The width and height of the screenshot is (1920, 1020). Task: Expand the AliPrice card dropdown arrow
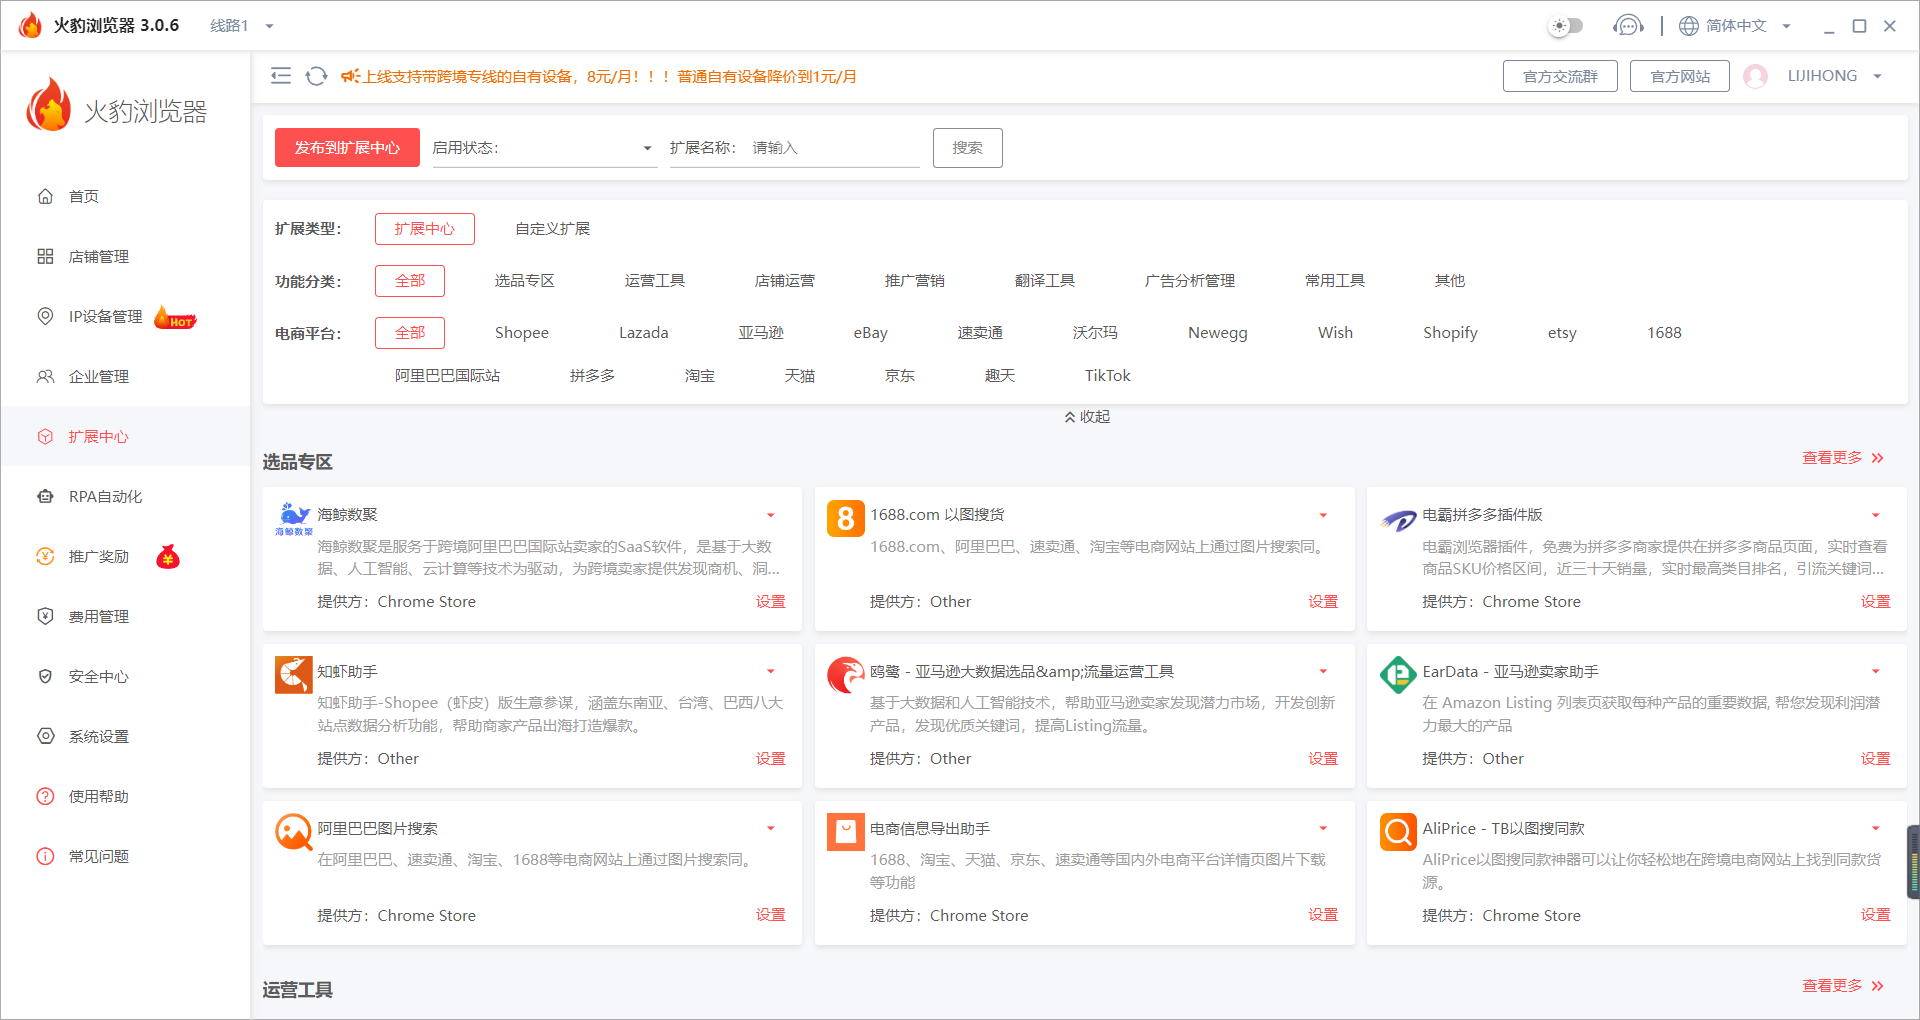click(x=1876, y=828)
